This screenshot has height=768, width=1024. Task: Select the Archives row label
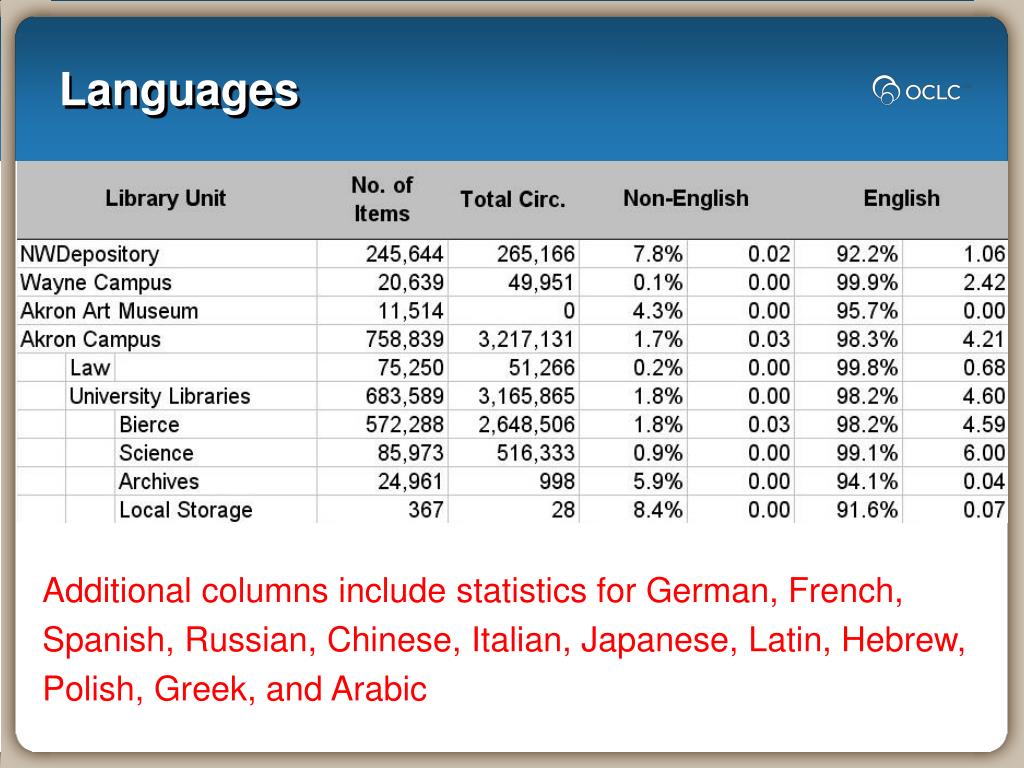tap(159, 481)
